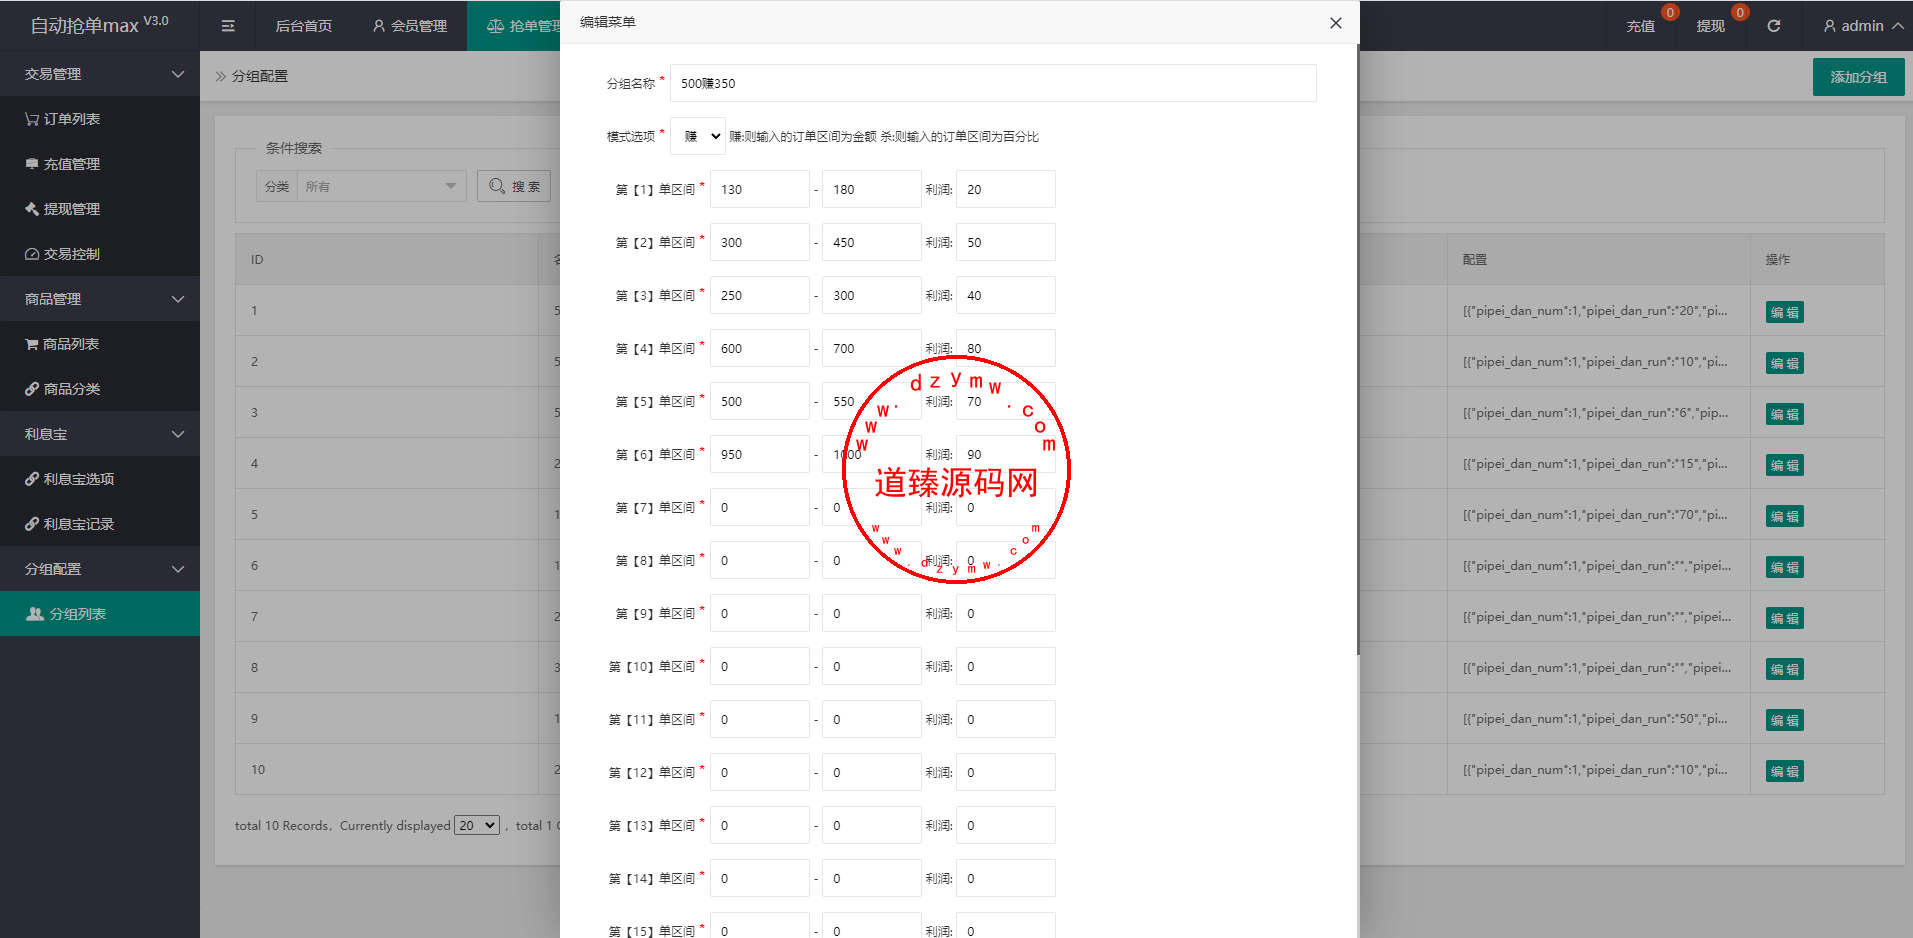The width and height of the screenshot is (1913, 938).
Task: Open 利息宝选项 in sidebar
Action: [x=100, y=479]
